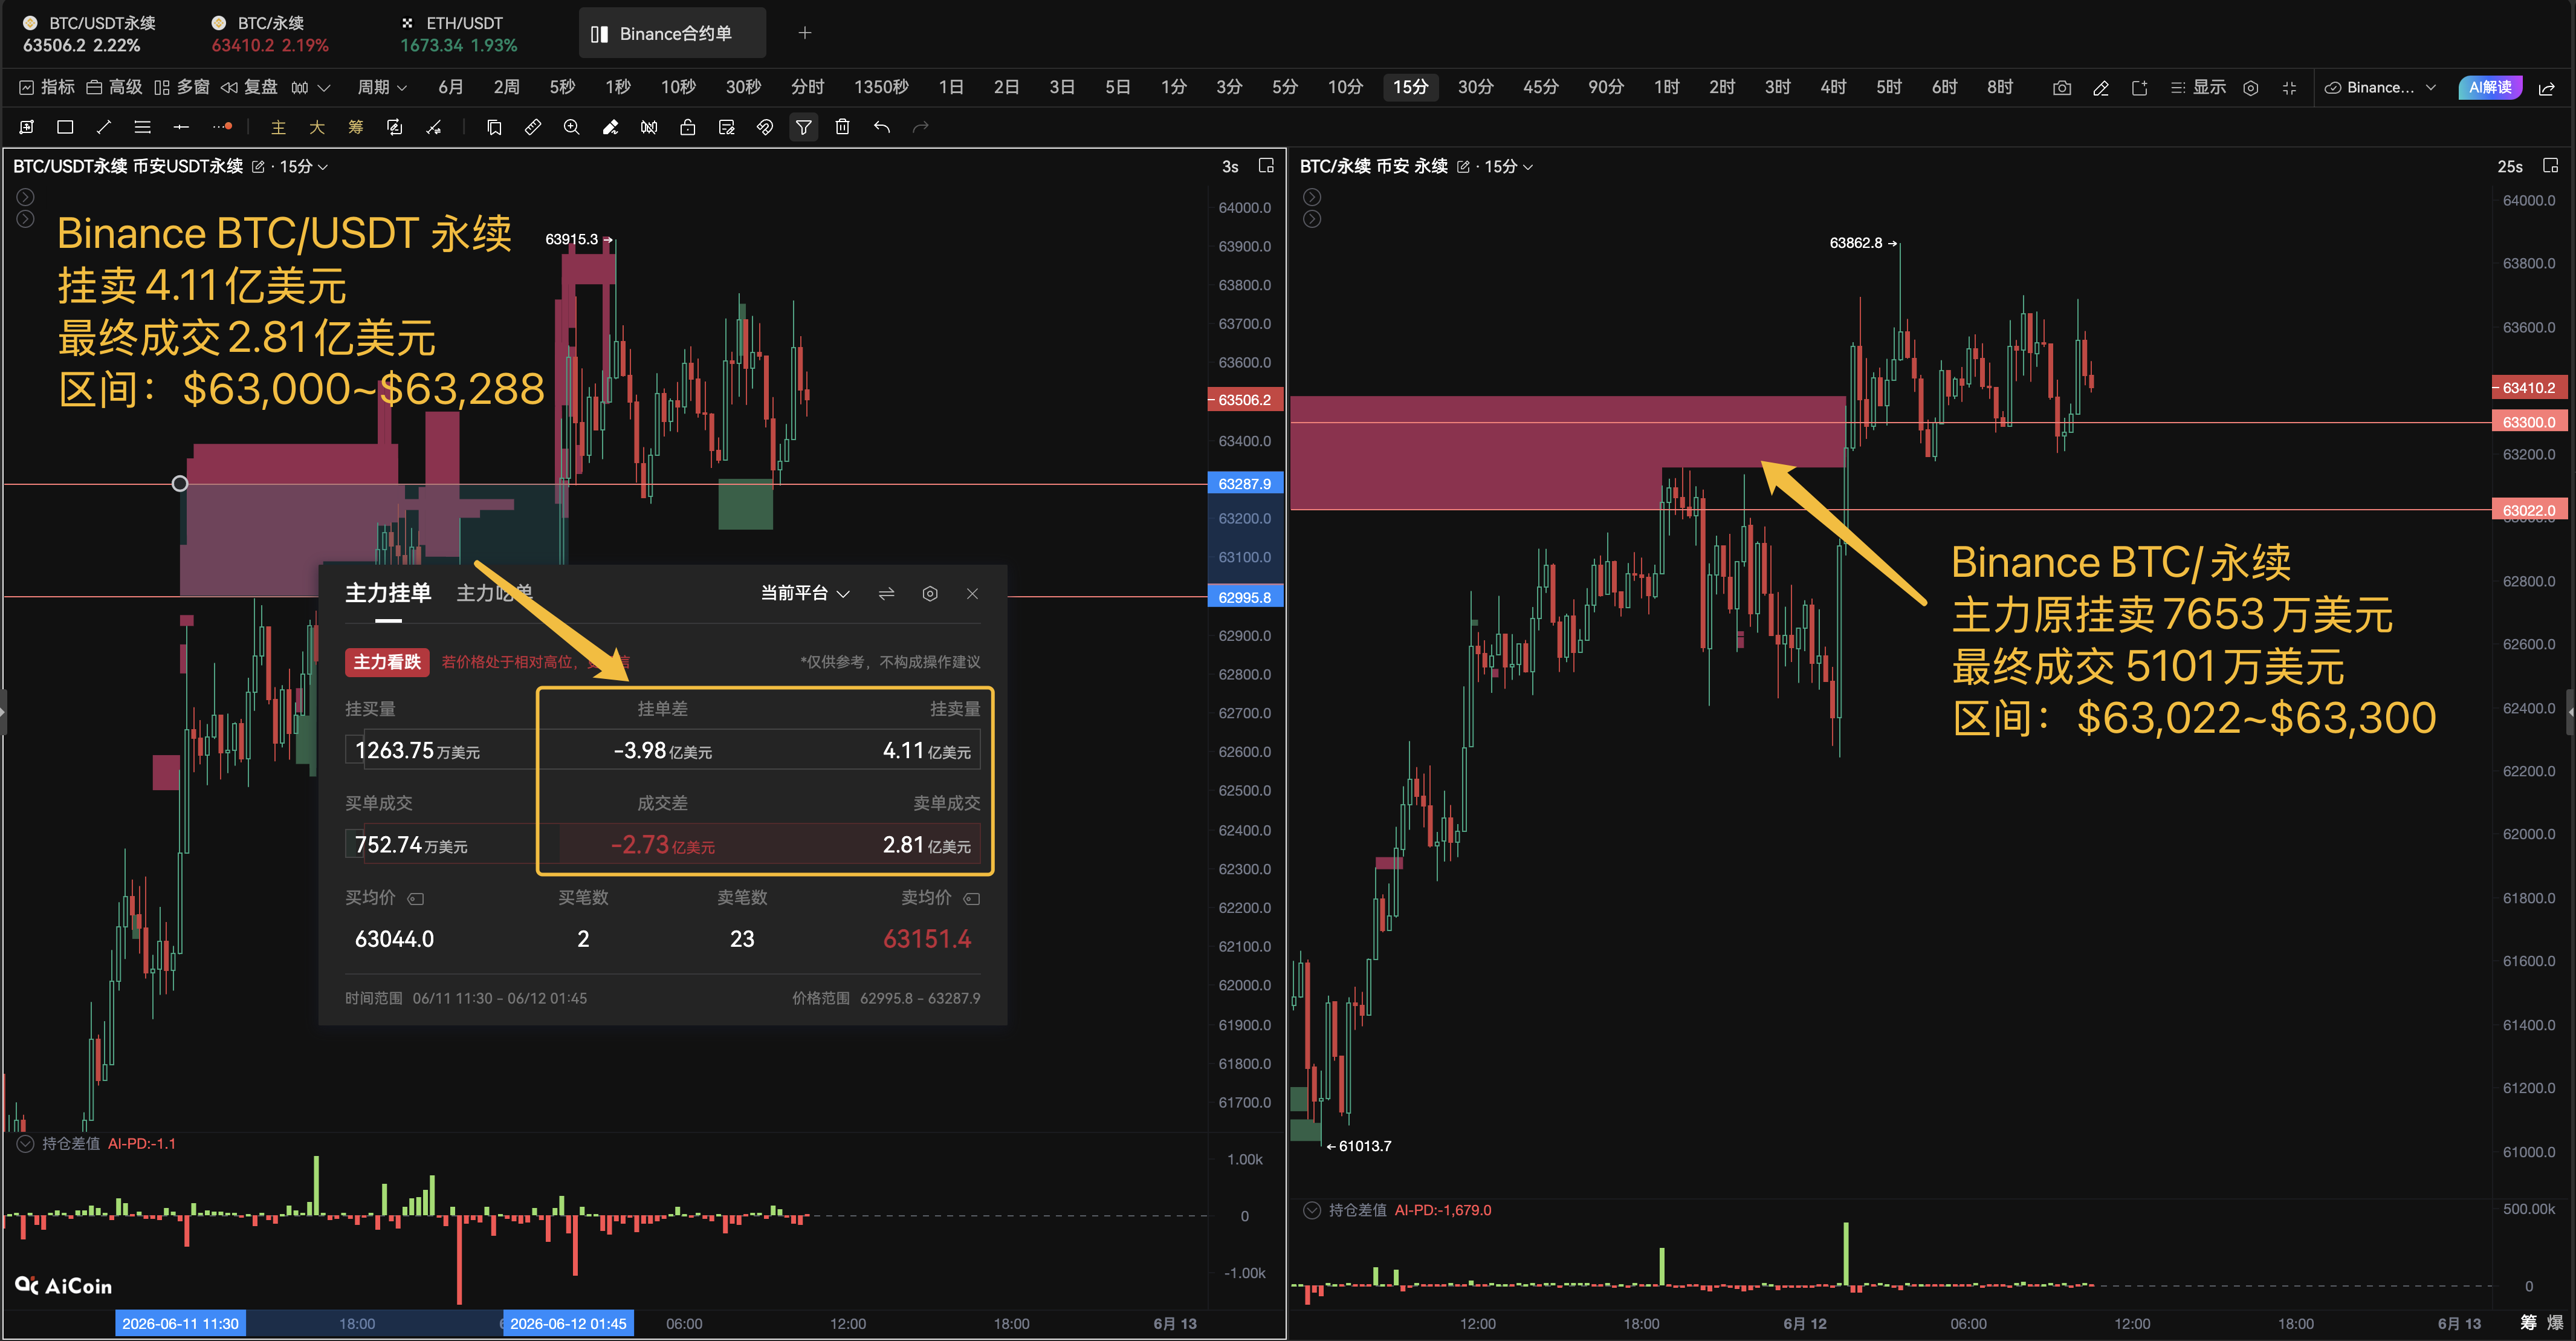
Task: Select the horizontal line drawing tool
Action: tap(181, 127)
